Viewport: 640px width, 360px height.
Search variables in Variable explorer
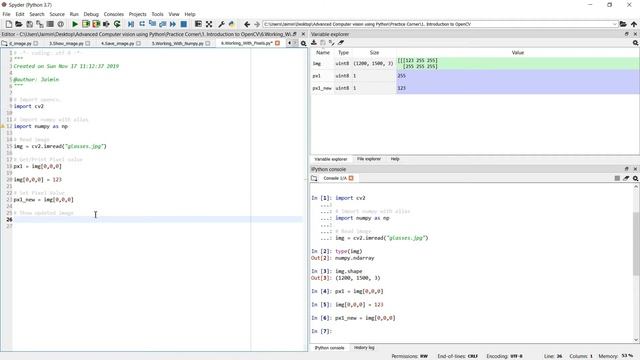coord(636,43)
